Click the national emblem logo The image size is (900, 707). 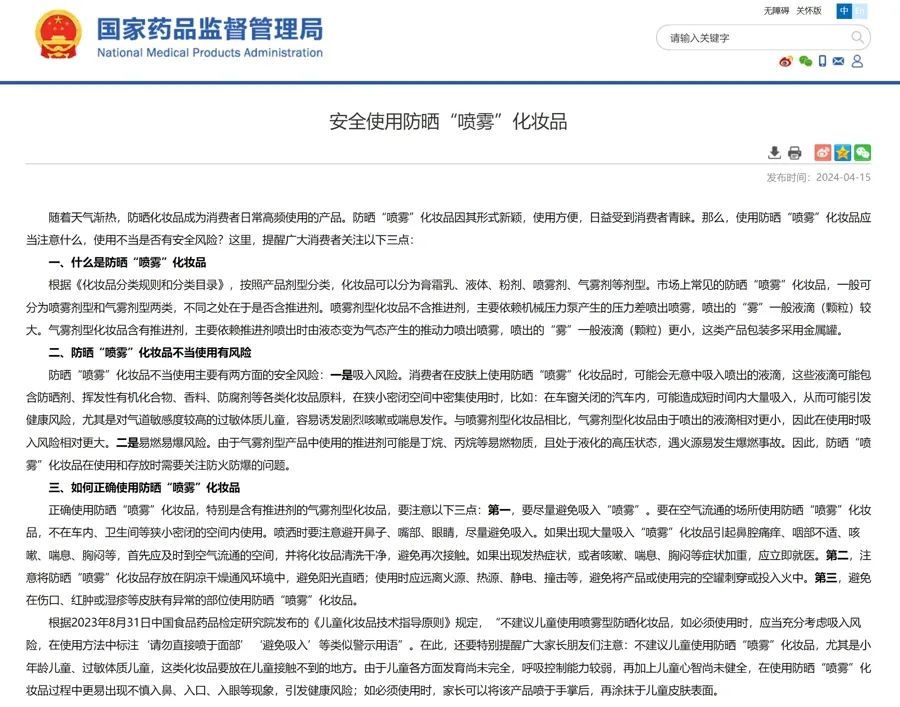click(x=58, y=36)
